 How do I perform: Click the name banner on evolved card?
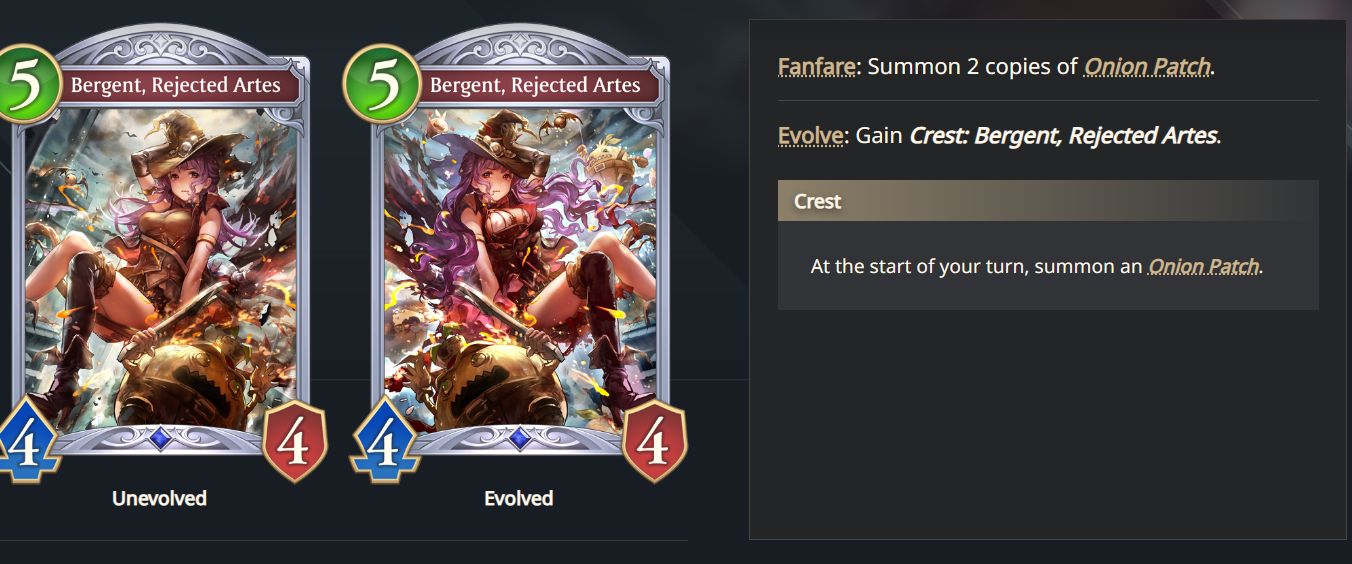pyautogui.click(x=535, y=85)
